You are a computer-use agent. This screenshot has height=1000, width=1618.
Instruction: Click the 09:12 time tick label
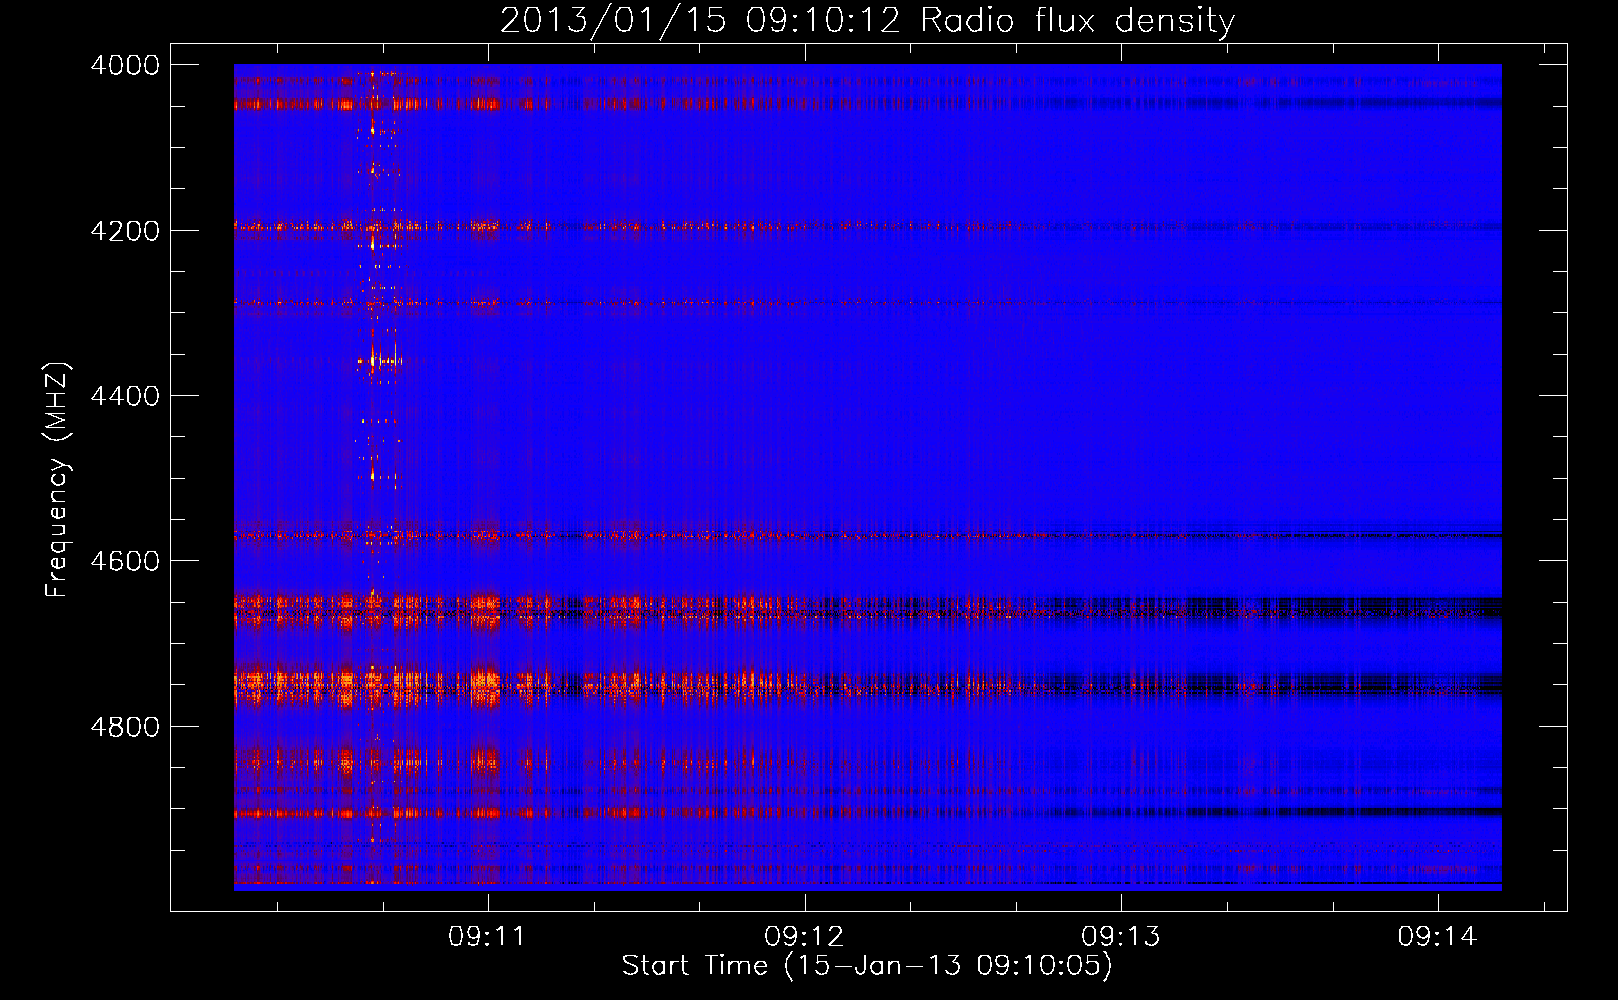pos(804,937)
